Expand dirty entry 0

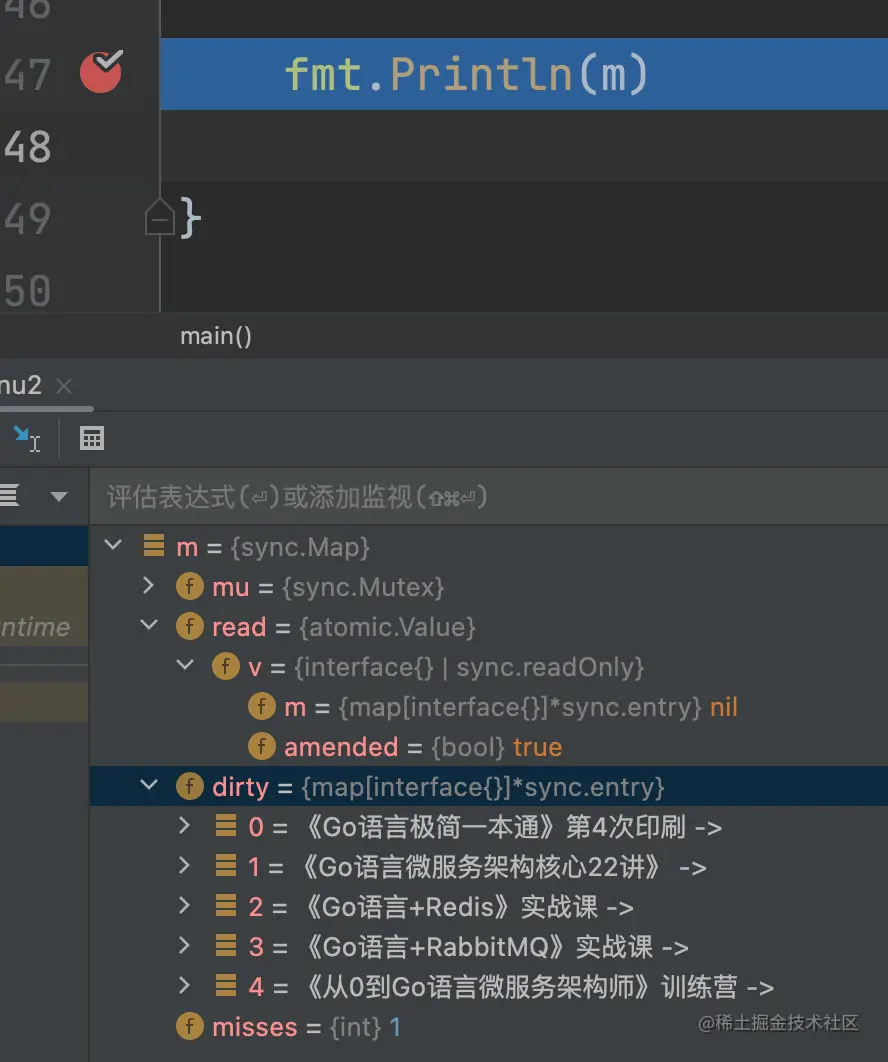[184, 825]
